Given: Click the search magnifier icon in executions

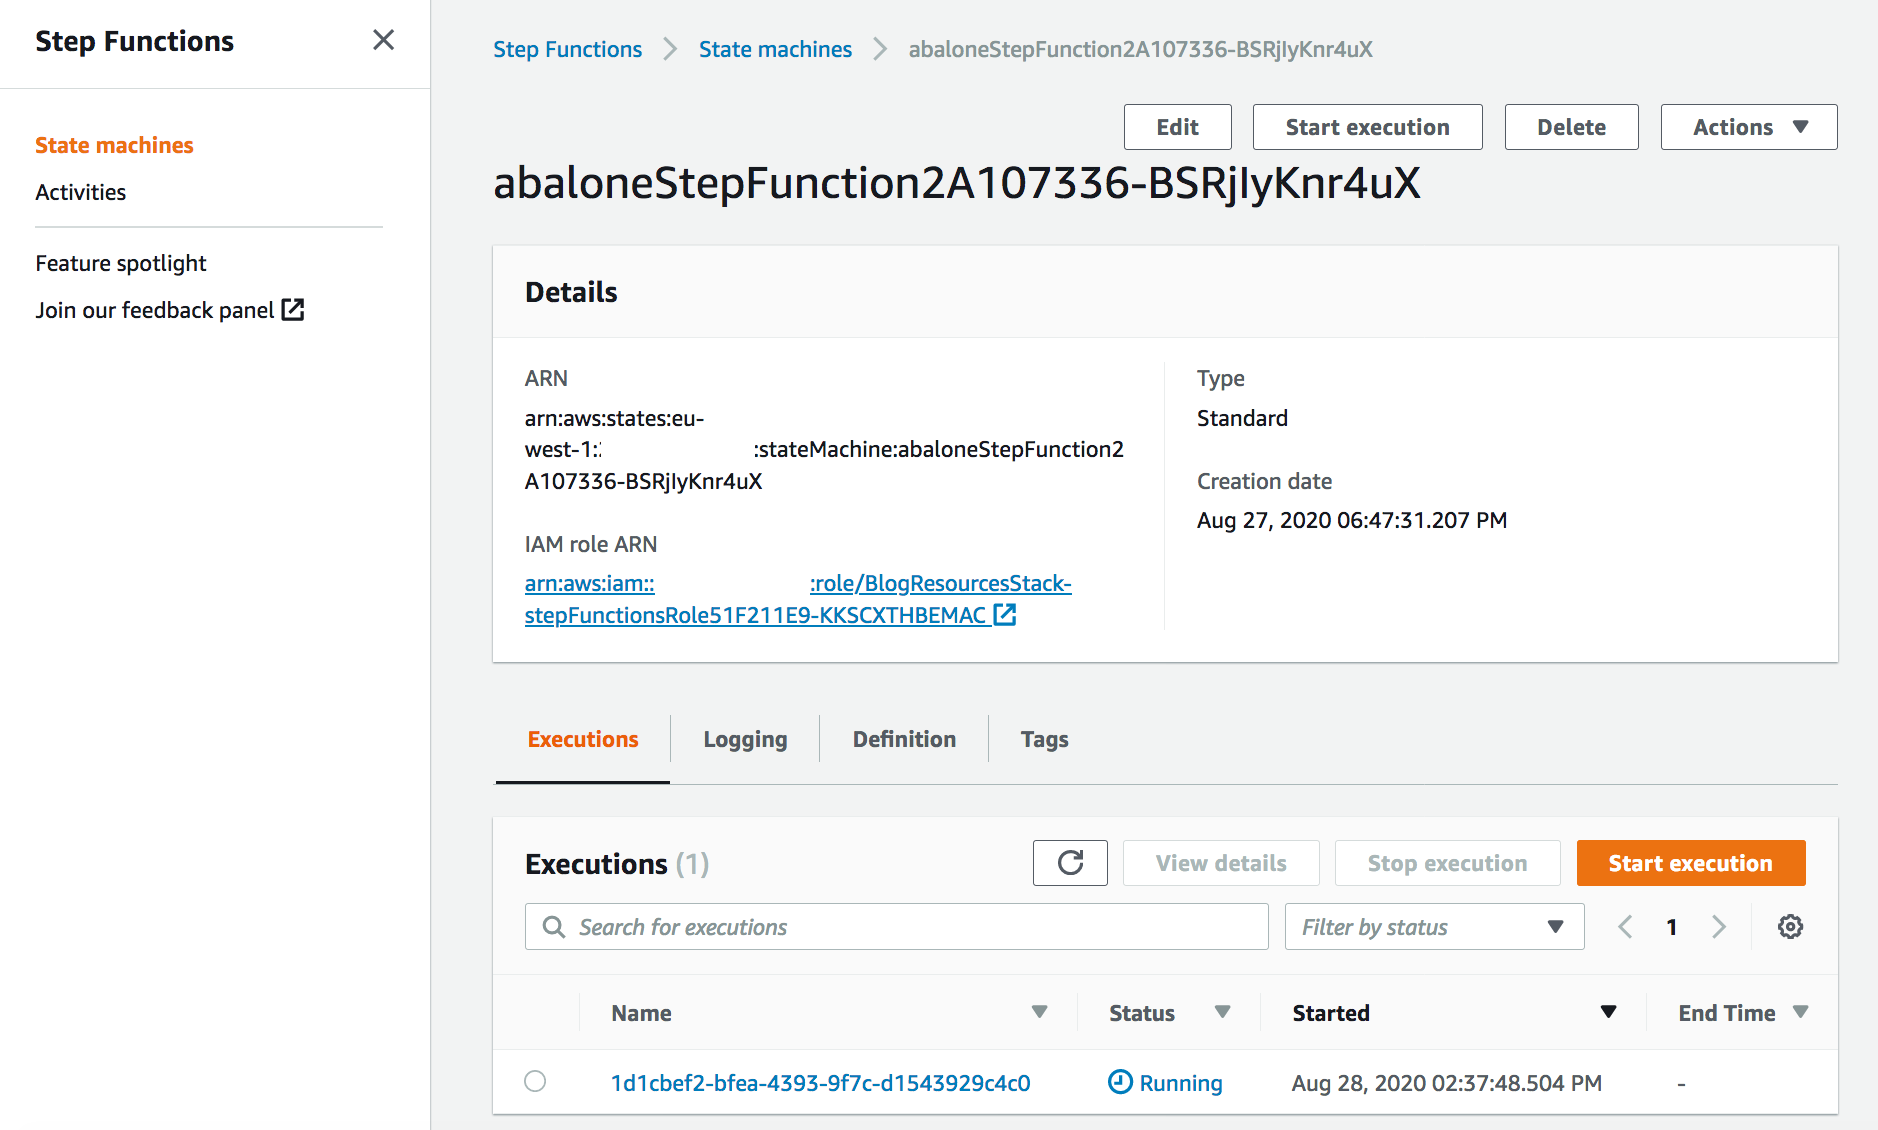Looking at the screenshot, I should pos(554,927).
